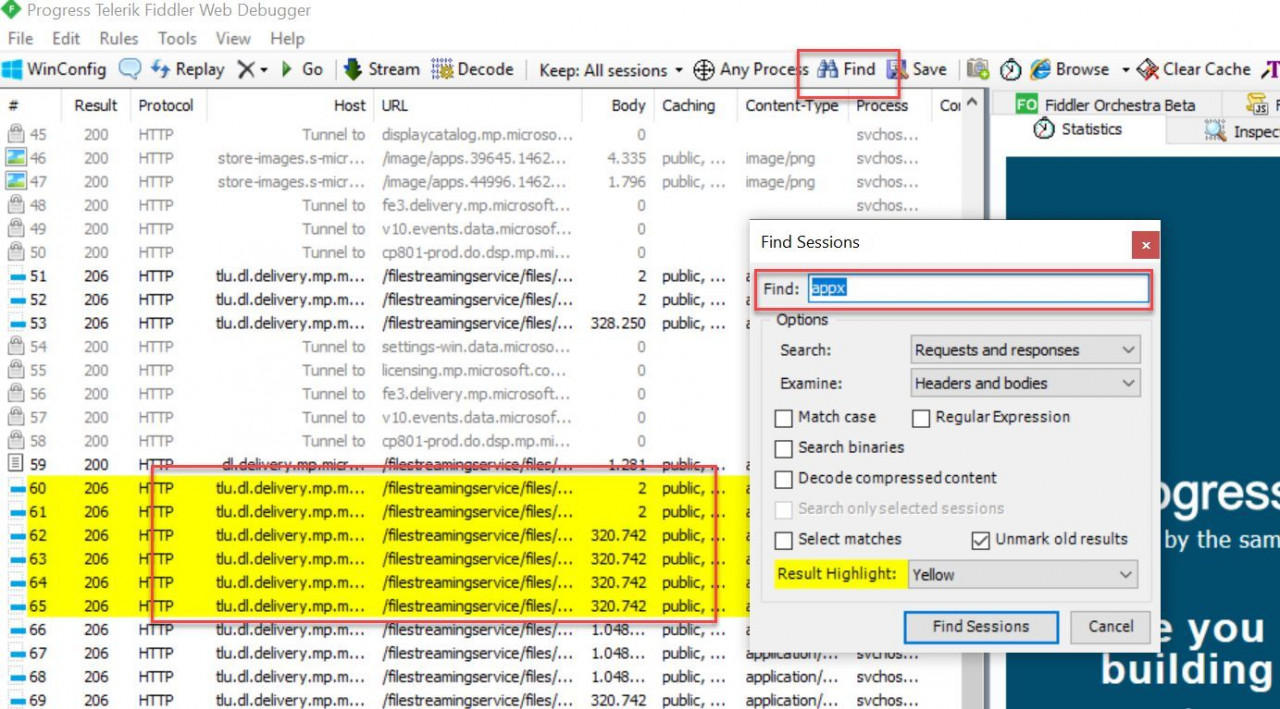Open the Tools menu

click(x=177, y=39)
